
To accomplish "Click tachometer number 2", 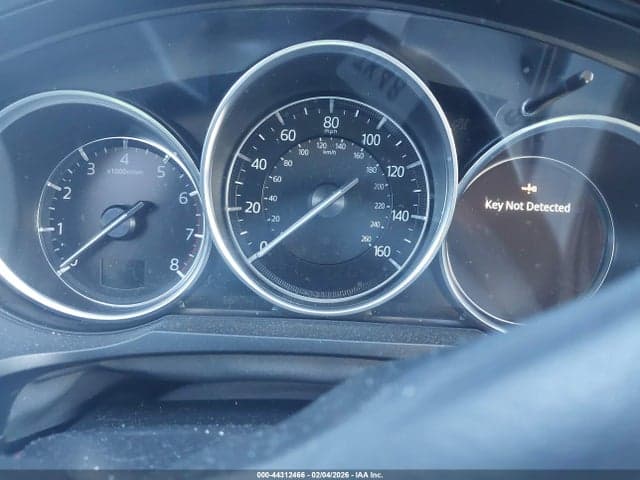I will 67,193.
